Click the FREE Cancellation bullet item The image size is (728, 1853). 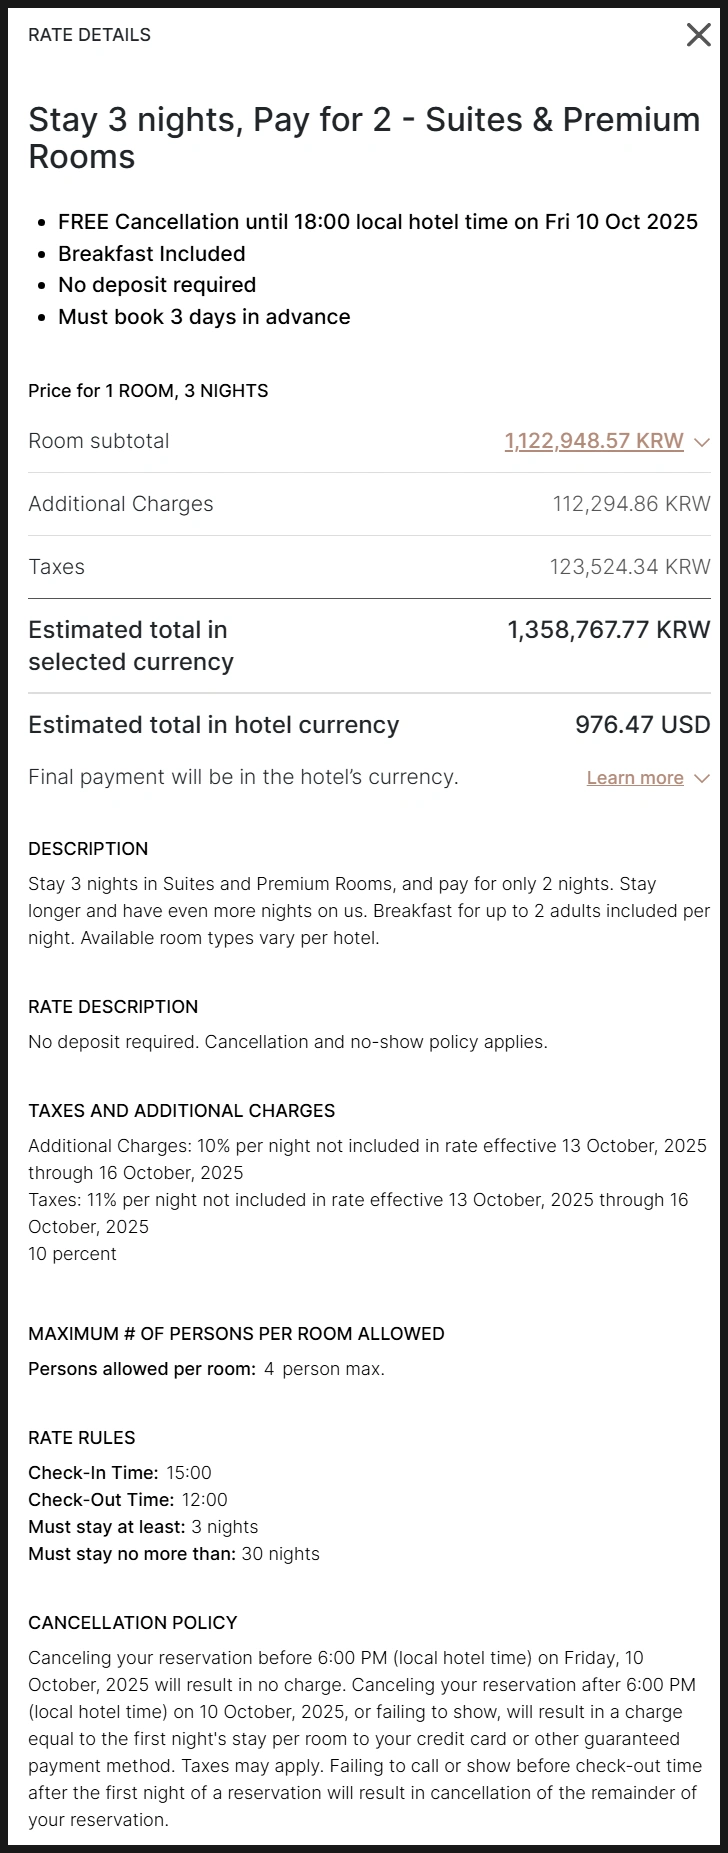pos(377,222)
